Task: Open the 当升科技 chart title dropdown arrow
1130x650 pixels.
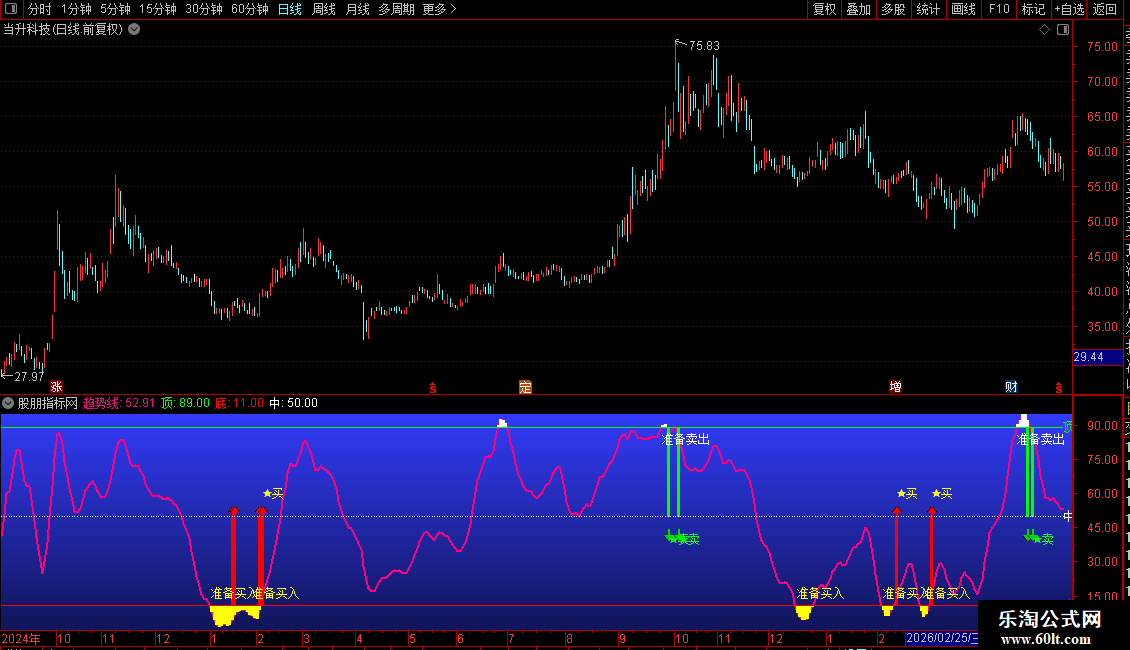Action: [134, 29]
